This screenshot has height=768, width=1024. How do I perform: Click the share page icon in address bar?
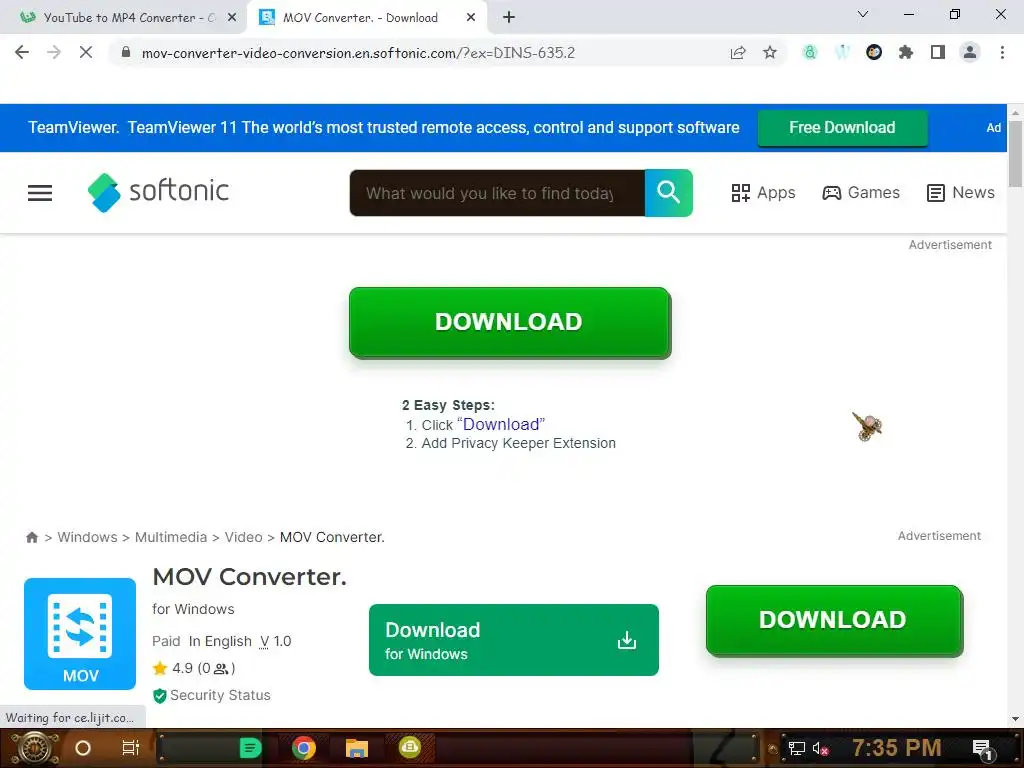pyautogui.click(x=738, y=53)
